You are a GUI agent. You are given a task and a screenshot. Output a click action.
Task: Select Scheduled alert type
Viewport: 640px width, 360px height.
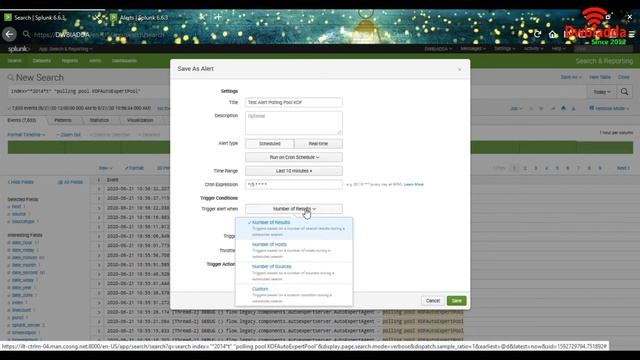269,144
